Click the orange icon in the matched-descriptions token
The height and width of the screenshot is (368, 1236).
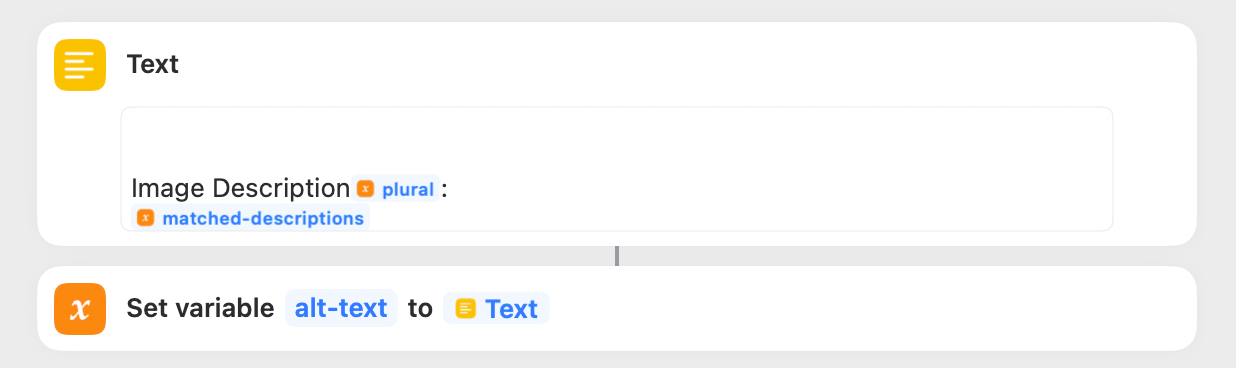(146, 217)
